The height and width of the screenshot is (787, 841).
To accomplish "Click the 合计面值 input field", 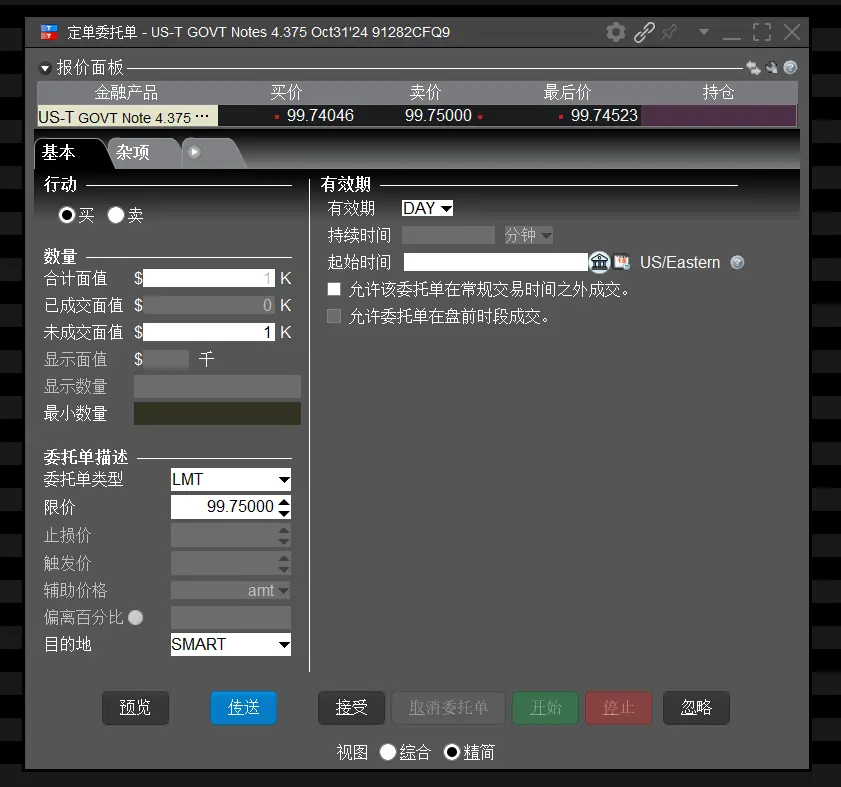I will click(x=209, y=278).
